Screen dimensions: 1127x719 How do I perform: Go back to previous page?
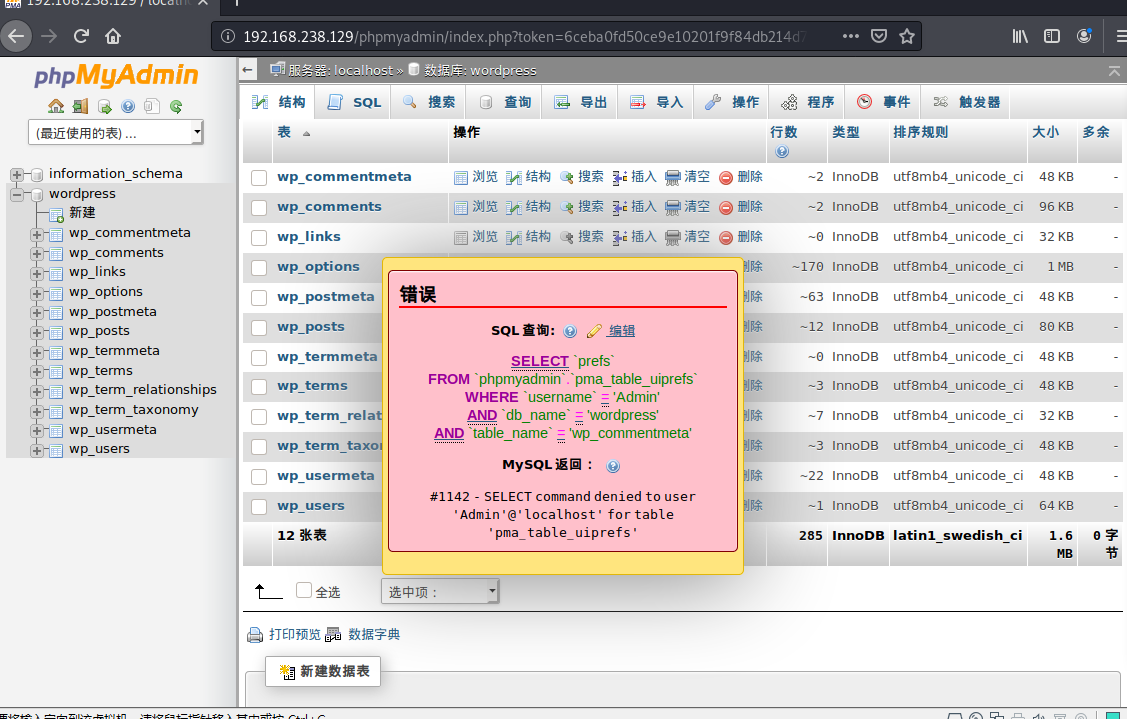coord(16,36)
